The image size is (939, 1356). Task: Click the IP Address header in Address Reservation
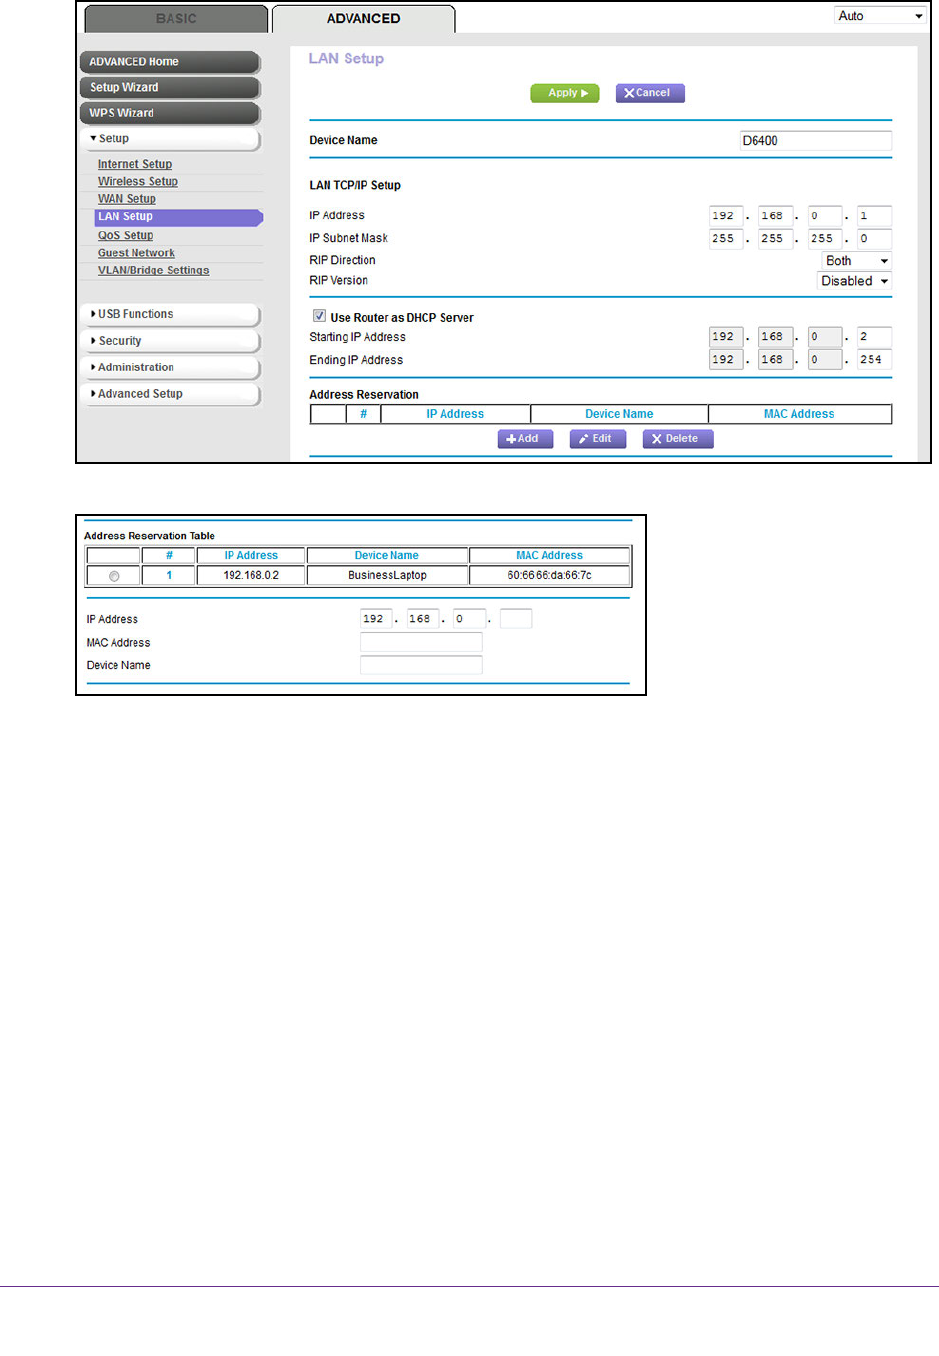(x=455, y=414)
